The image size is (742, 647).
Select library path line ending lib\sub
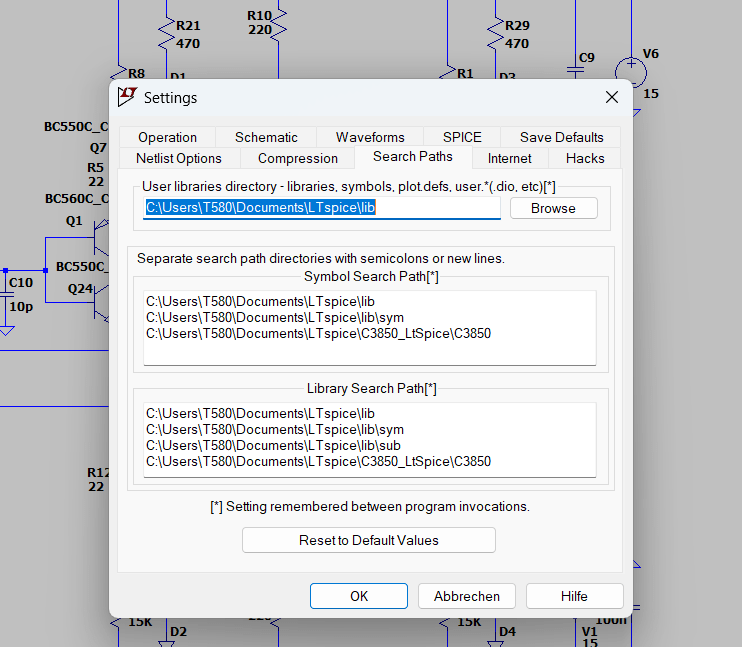(273, 446)
